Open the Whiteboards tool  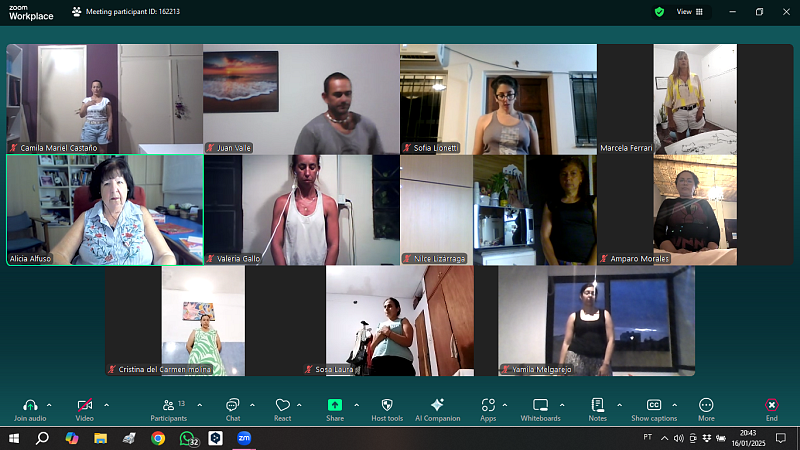tap(540, 405)
